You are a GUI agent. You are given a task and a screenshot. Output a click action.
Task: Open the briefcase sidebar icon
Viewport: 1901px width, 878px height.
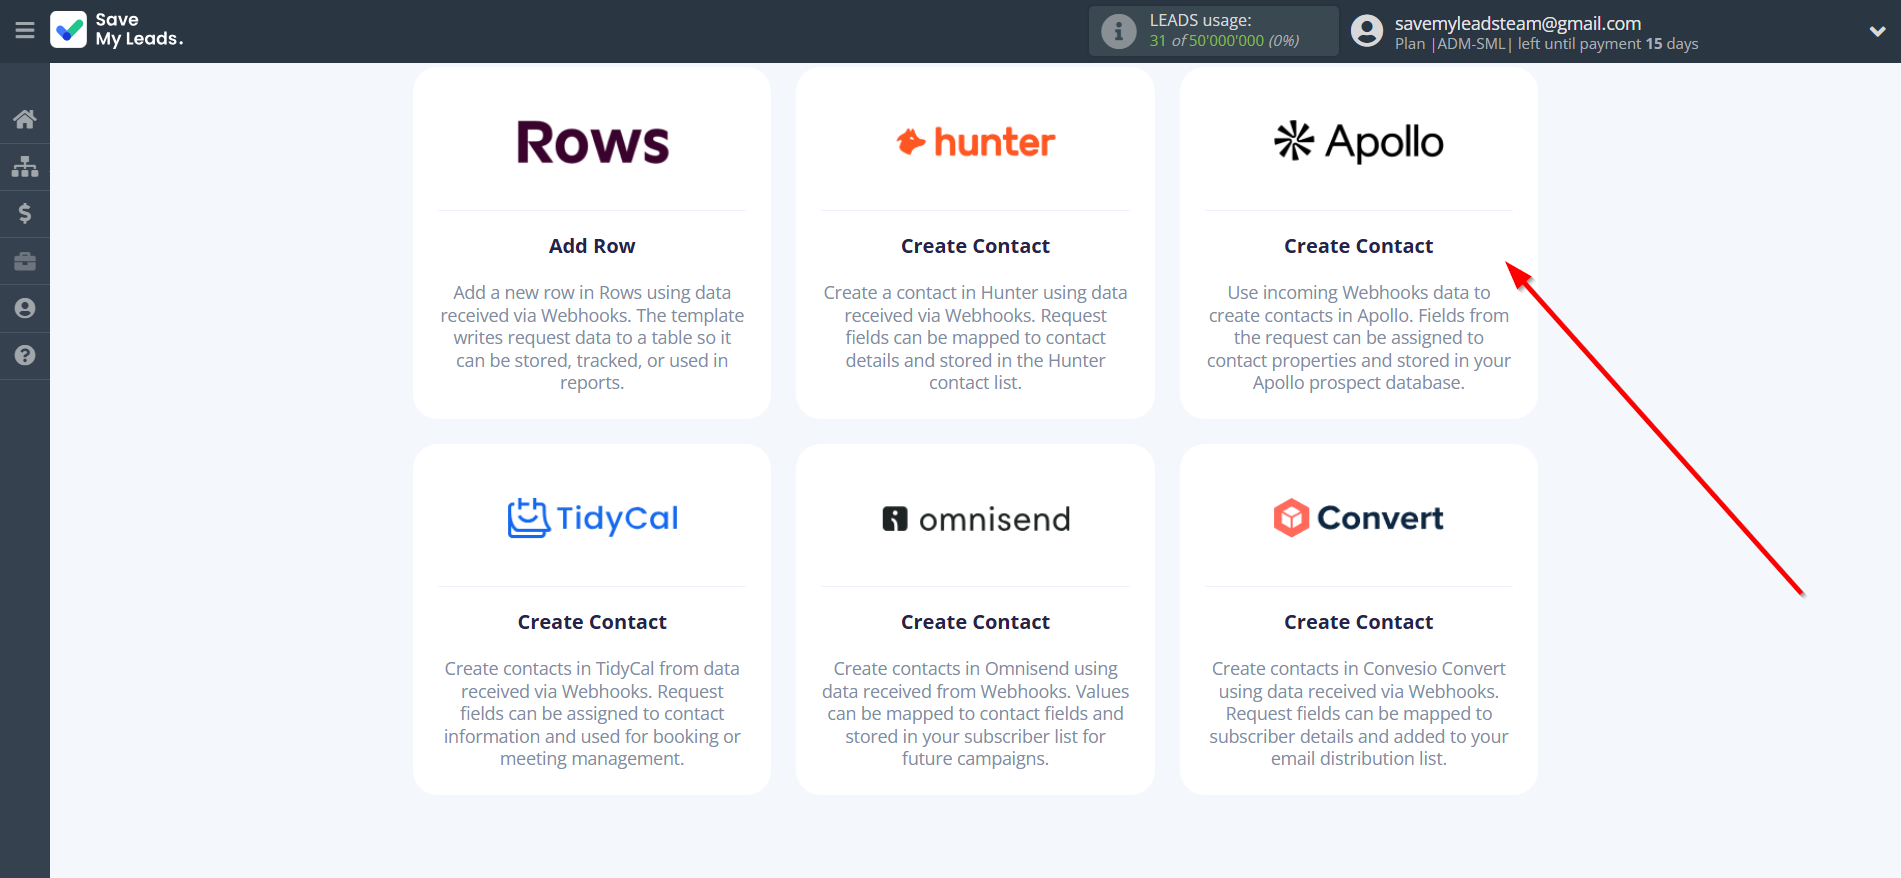point(25,261)
